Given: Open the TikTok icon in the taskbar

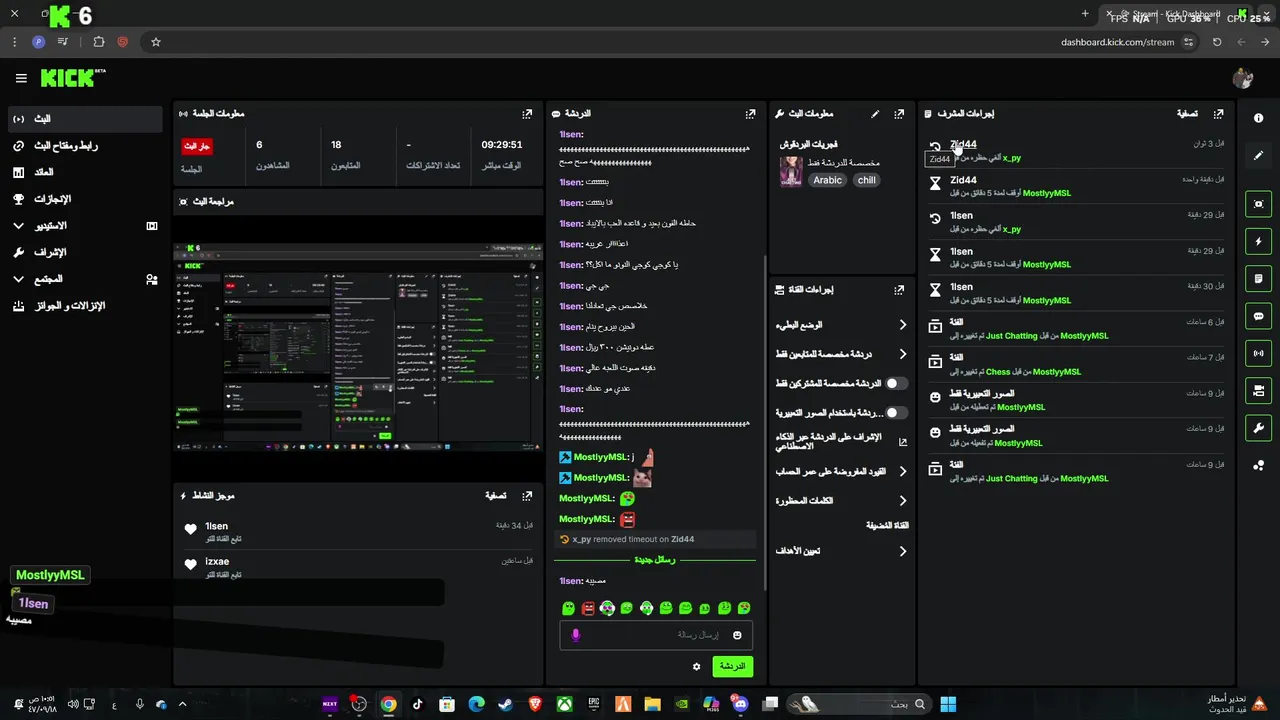Looking at the screenshot, I should [417, 704].
